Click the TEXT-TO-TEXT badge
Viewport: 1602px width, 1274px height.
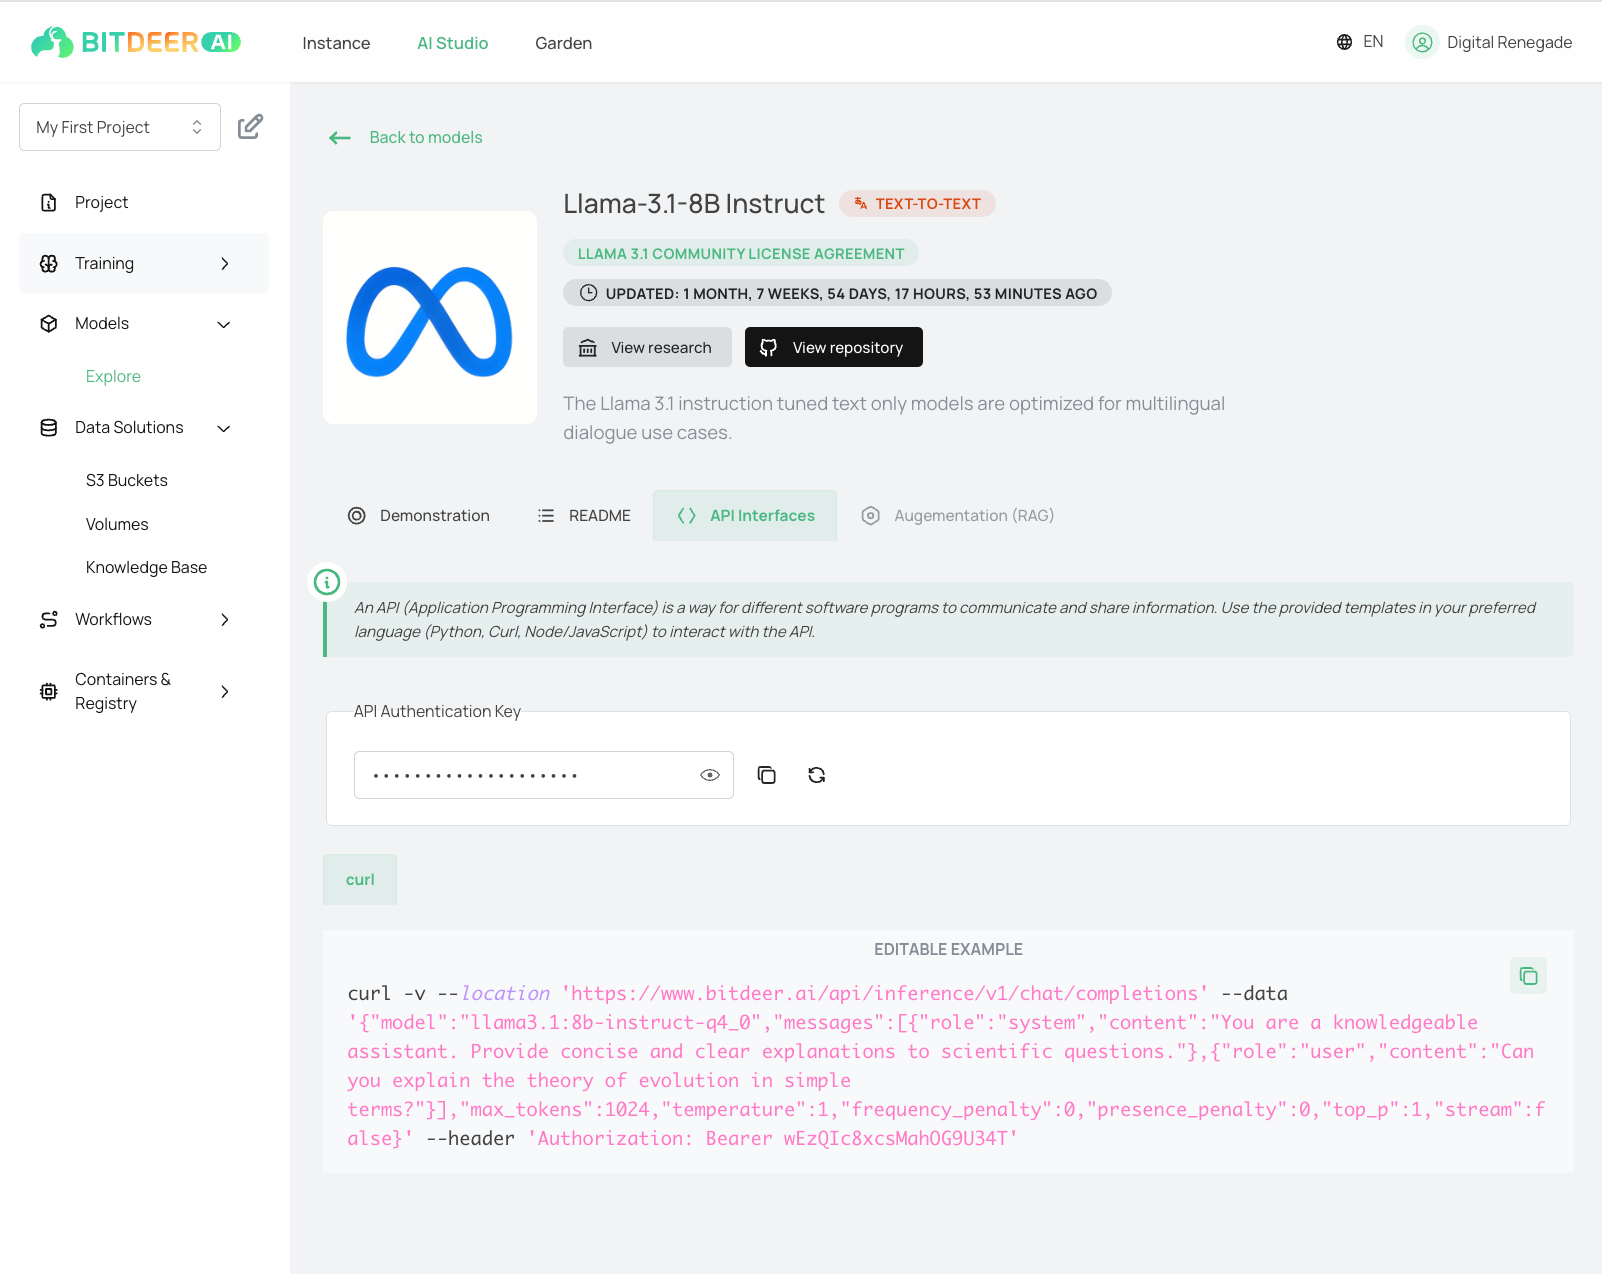[917, 204]
